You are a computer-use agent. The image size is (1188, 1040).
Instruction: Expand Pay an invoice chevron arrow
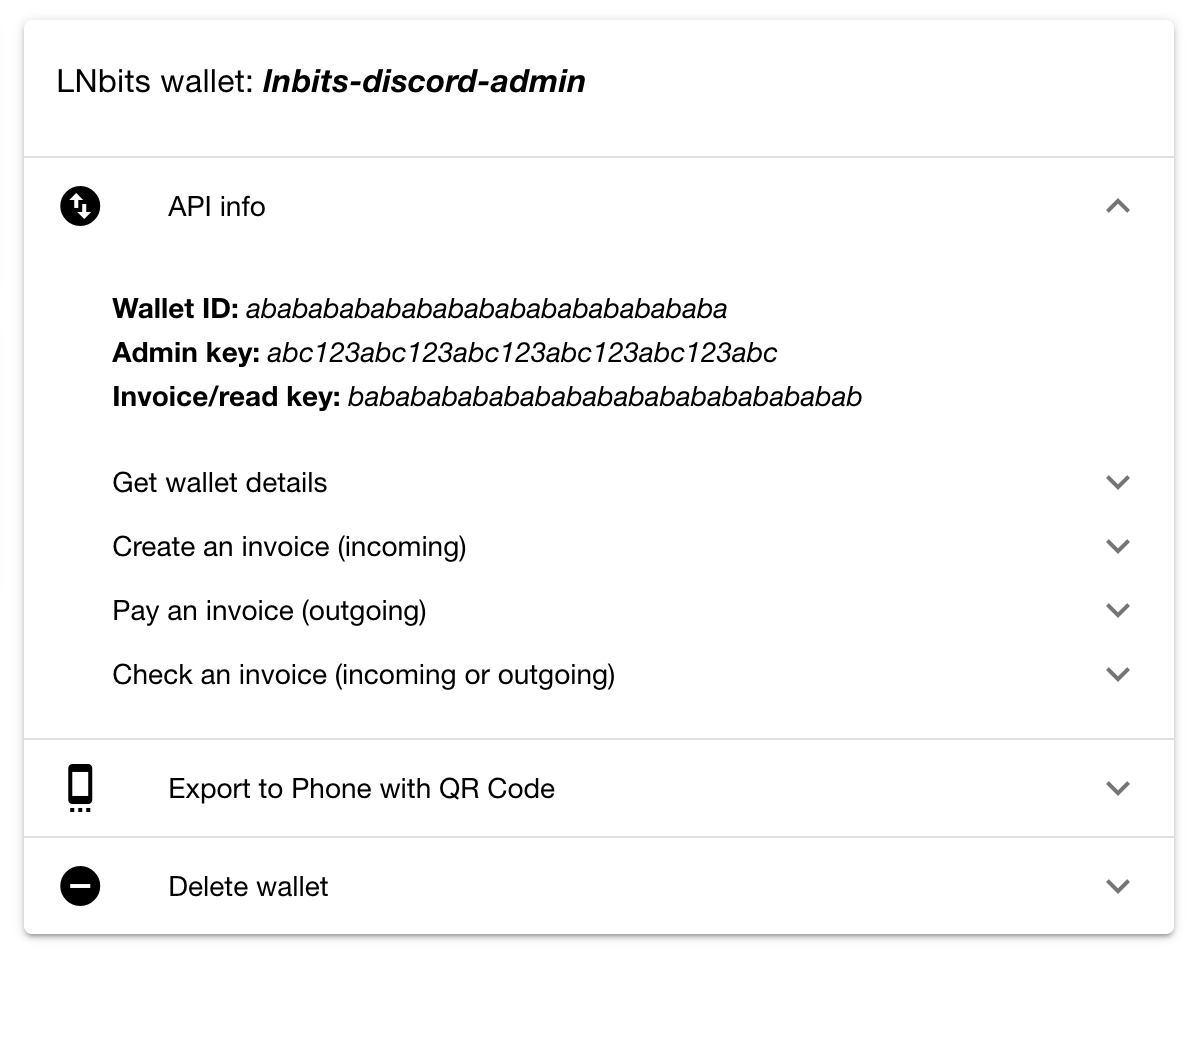coord(1118,610)
